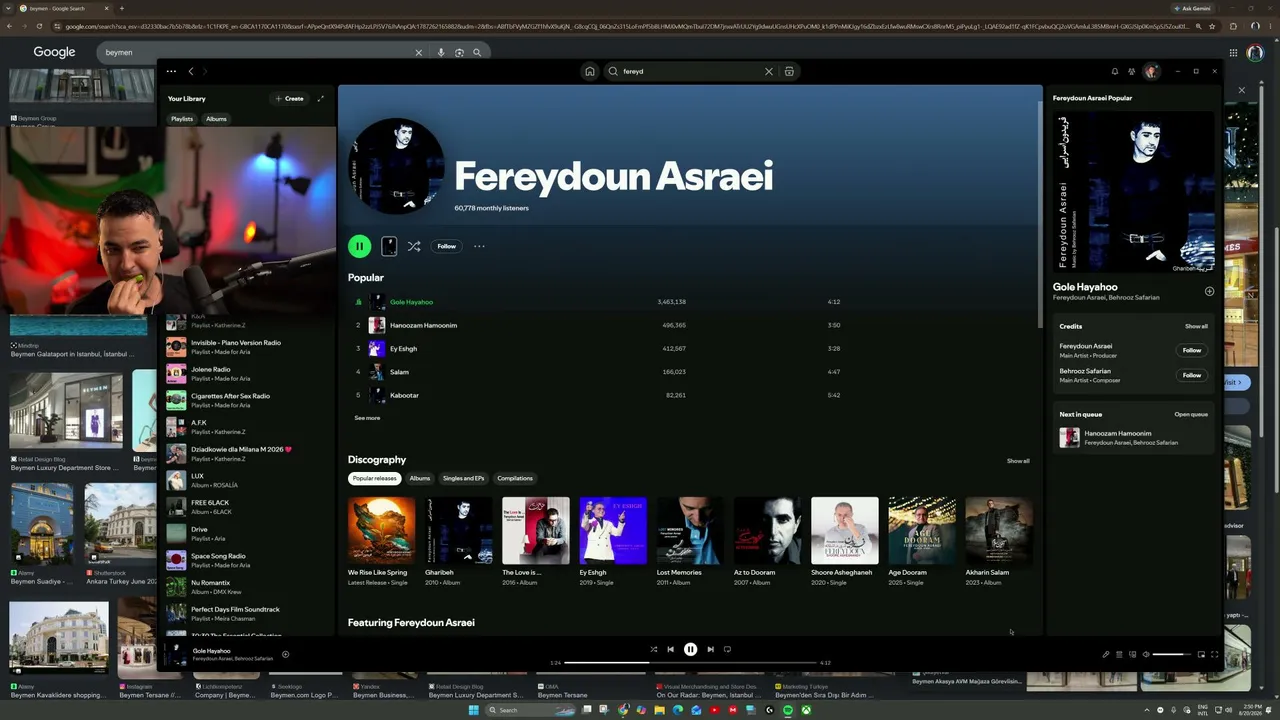Skip to previous track

point(671,649)
